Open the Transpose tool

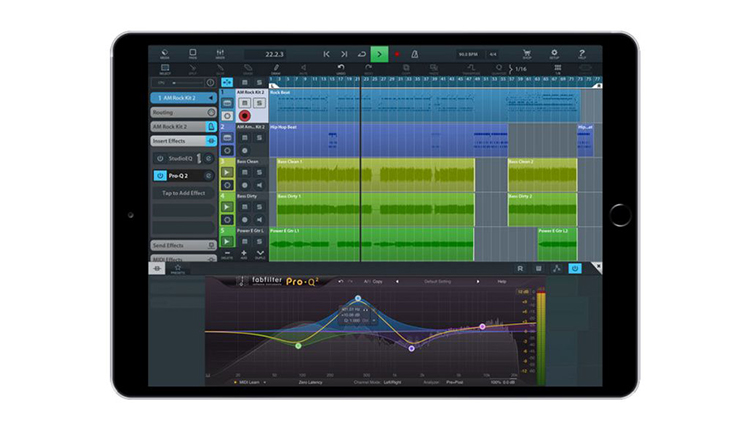471,69
